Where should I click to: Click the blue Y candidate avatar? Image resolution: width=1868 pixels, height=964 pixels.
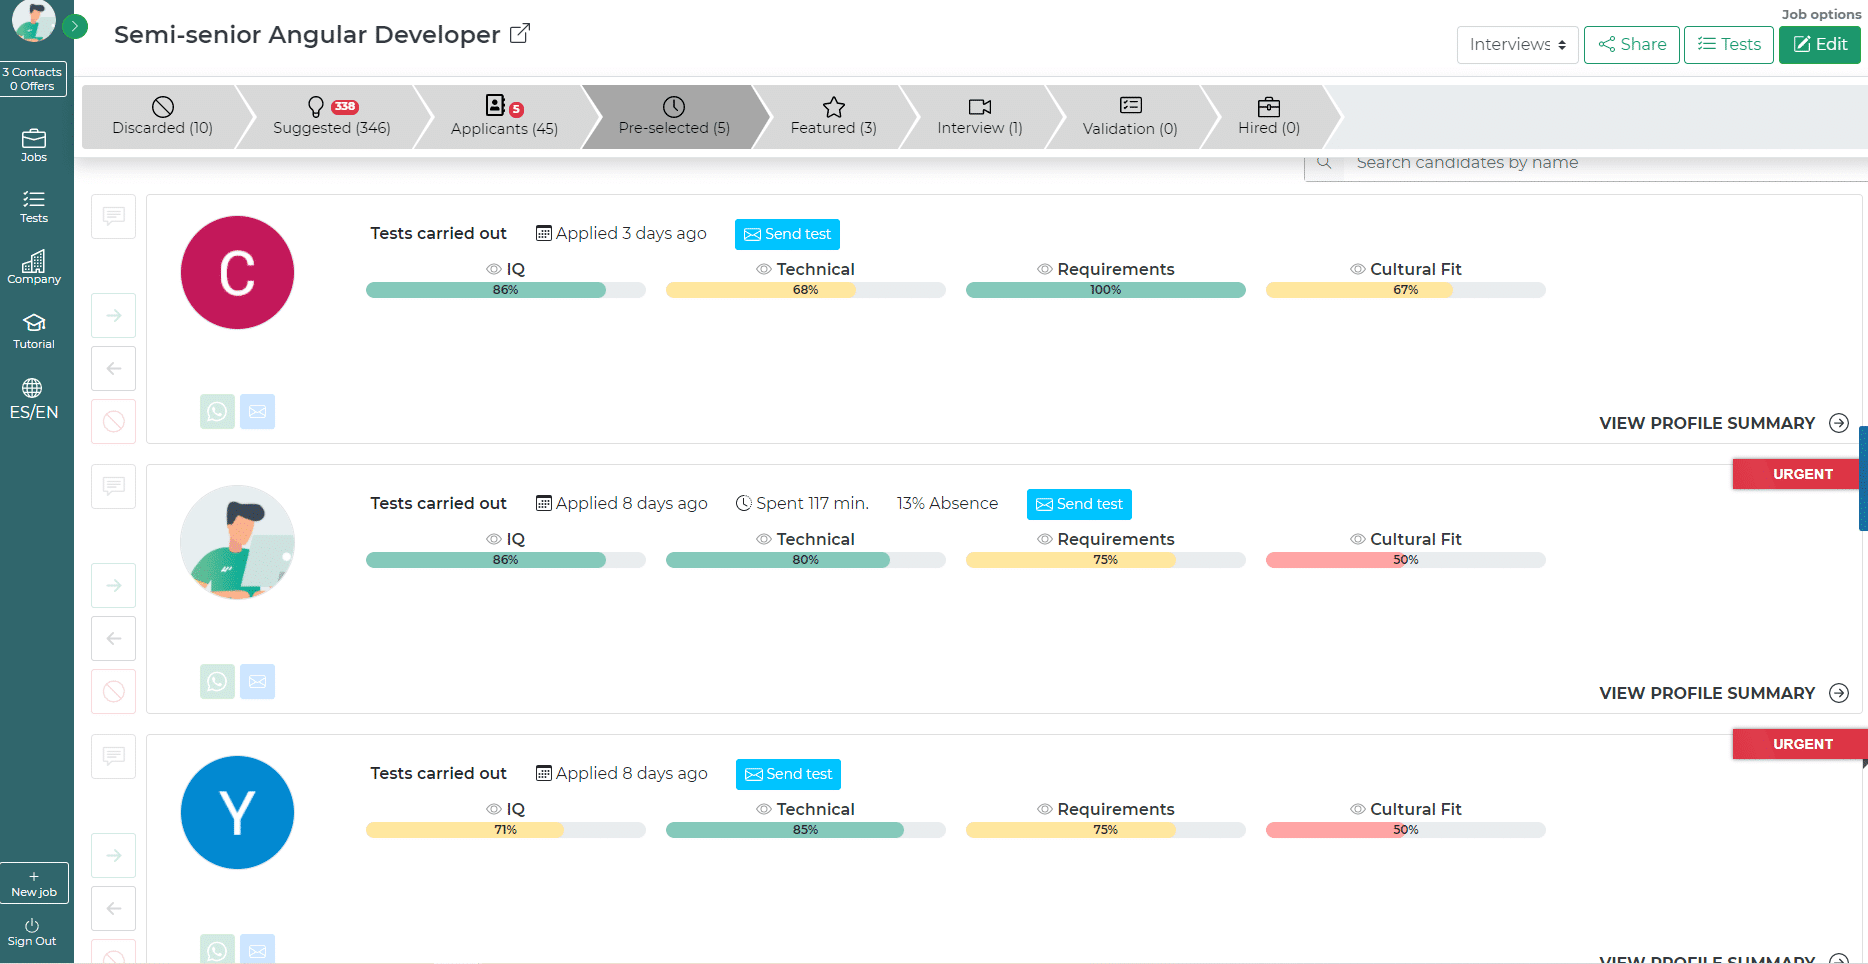[237, 812]
